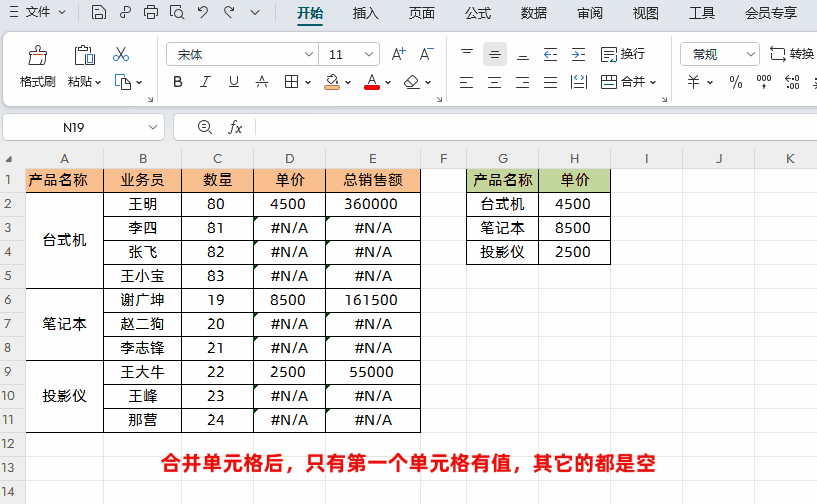
Task: Justify text alignment icon
Action: tap(551, 82)
